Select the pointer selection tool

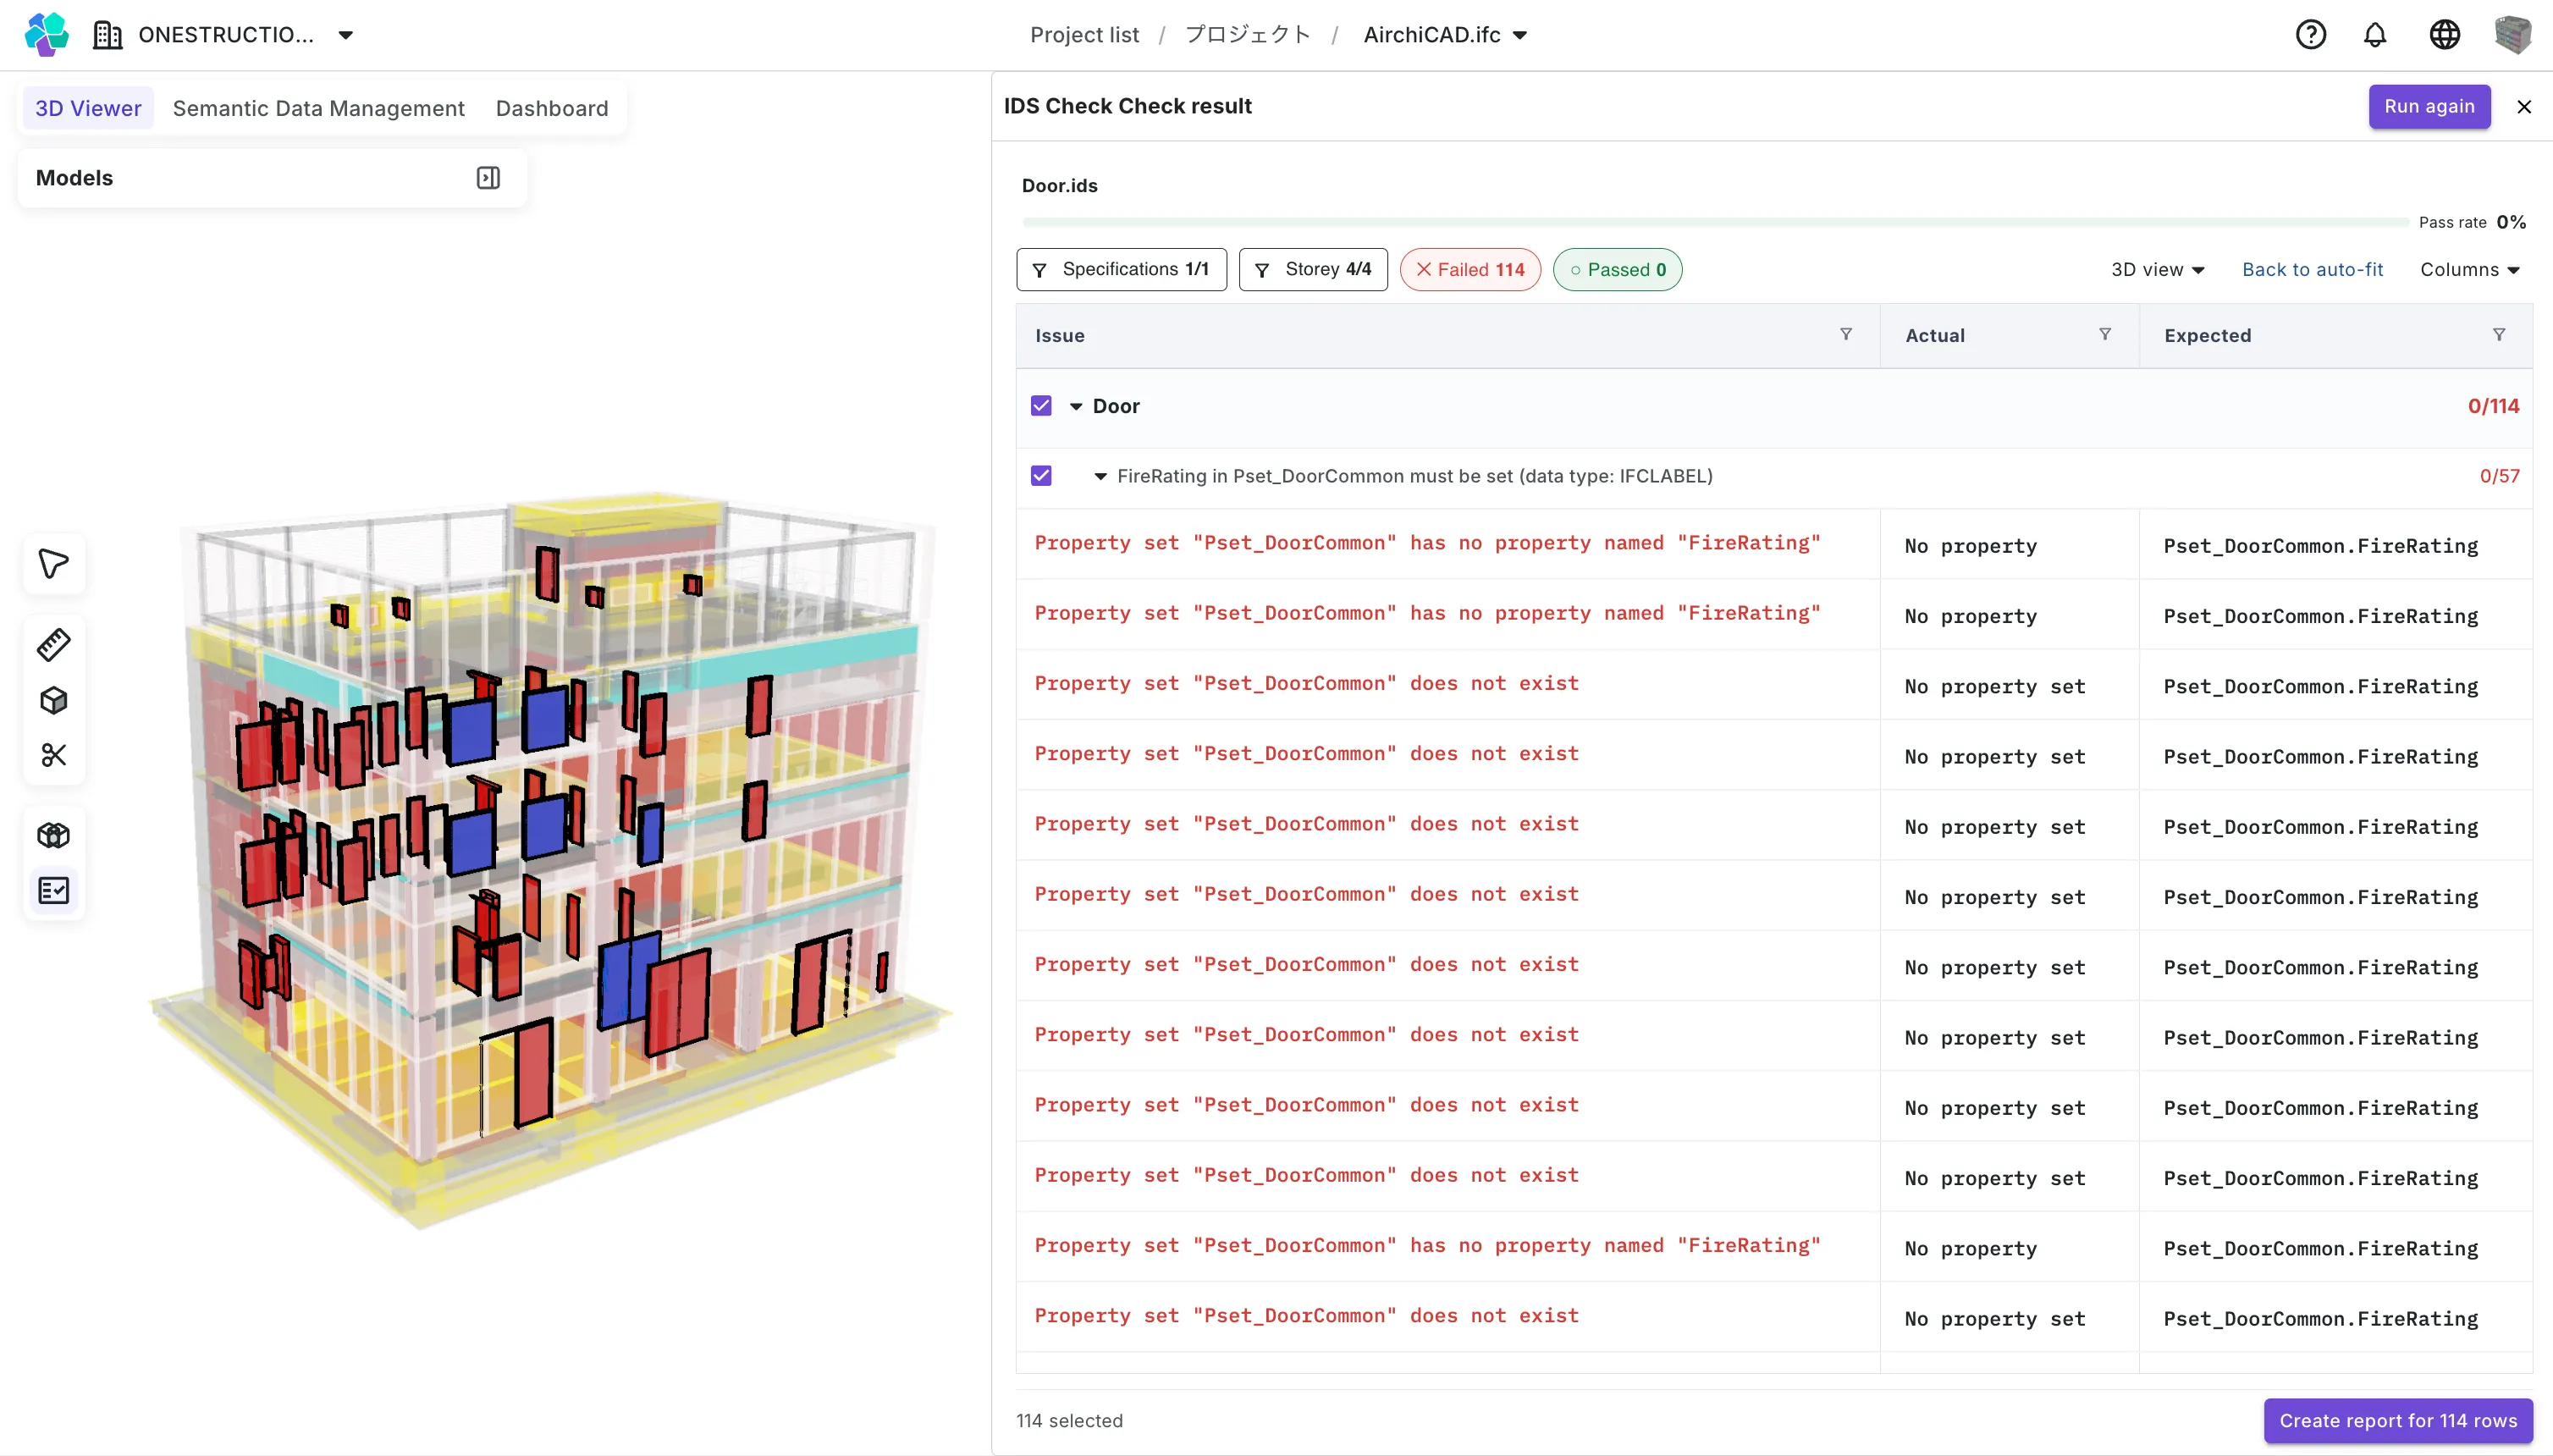(54, 564)
